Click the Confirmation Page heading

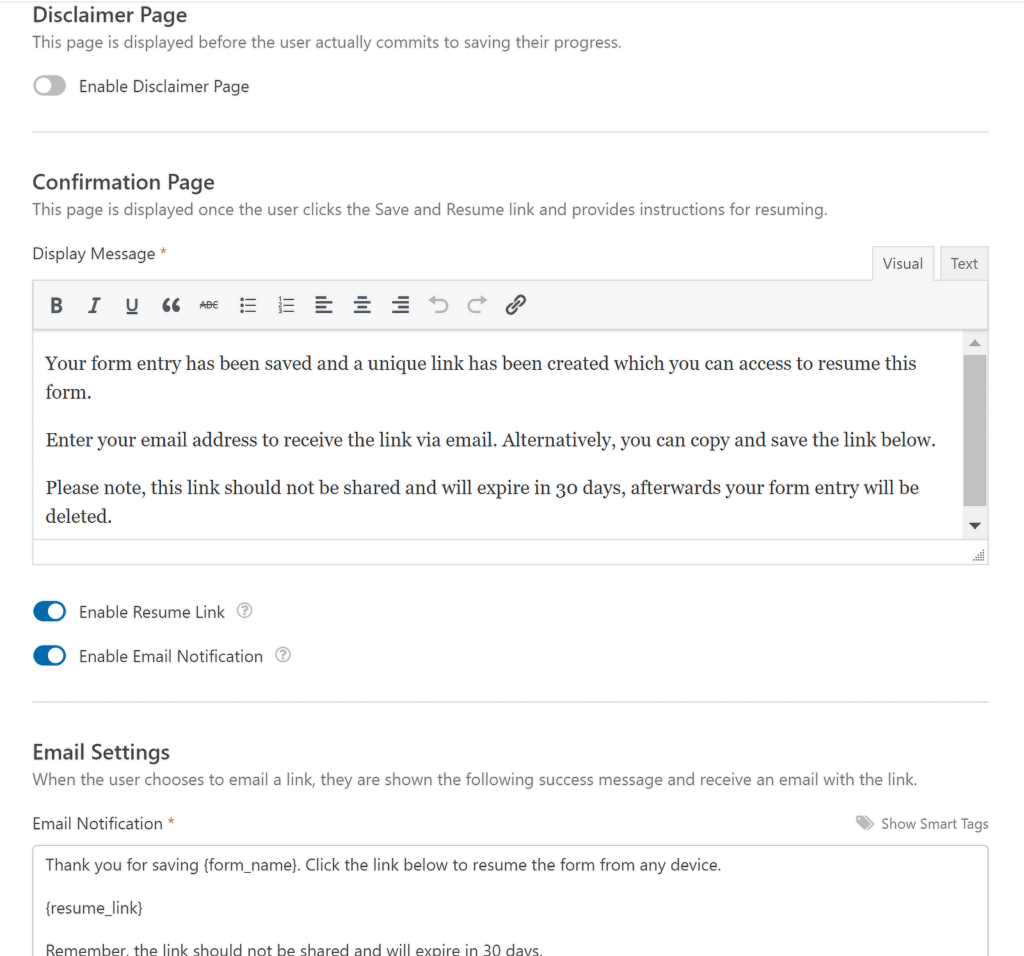click(x=123, y=182)
